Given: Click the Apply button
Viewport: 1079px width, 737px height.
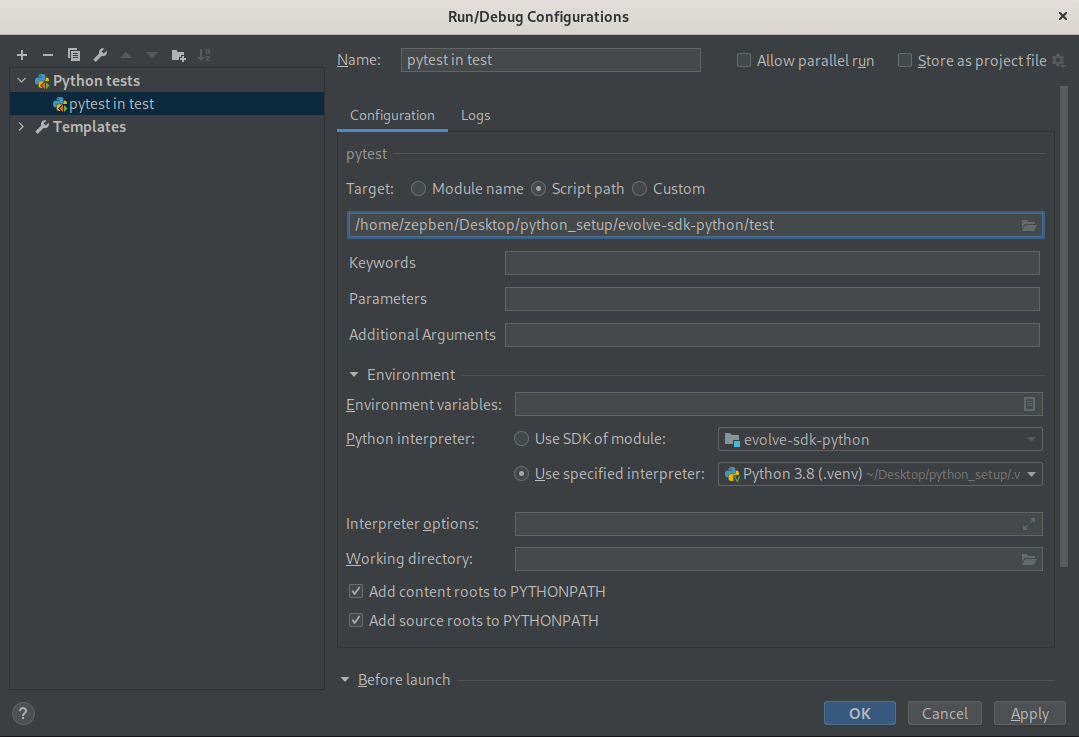Looking at the screenshot, I should 1029,713.
